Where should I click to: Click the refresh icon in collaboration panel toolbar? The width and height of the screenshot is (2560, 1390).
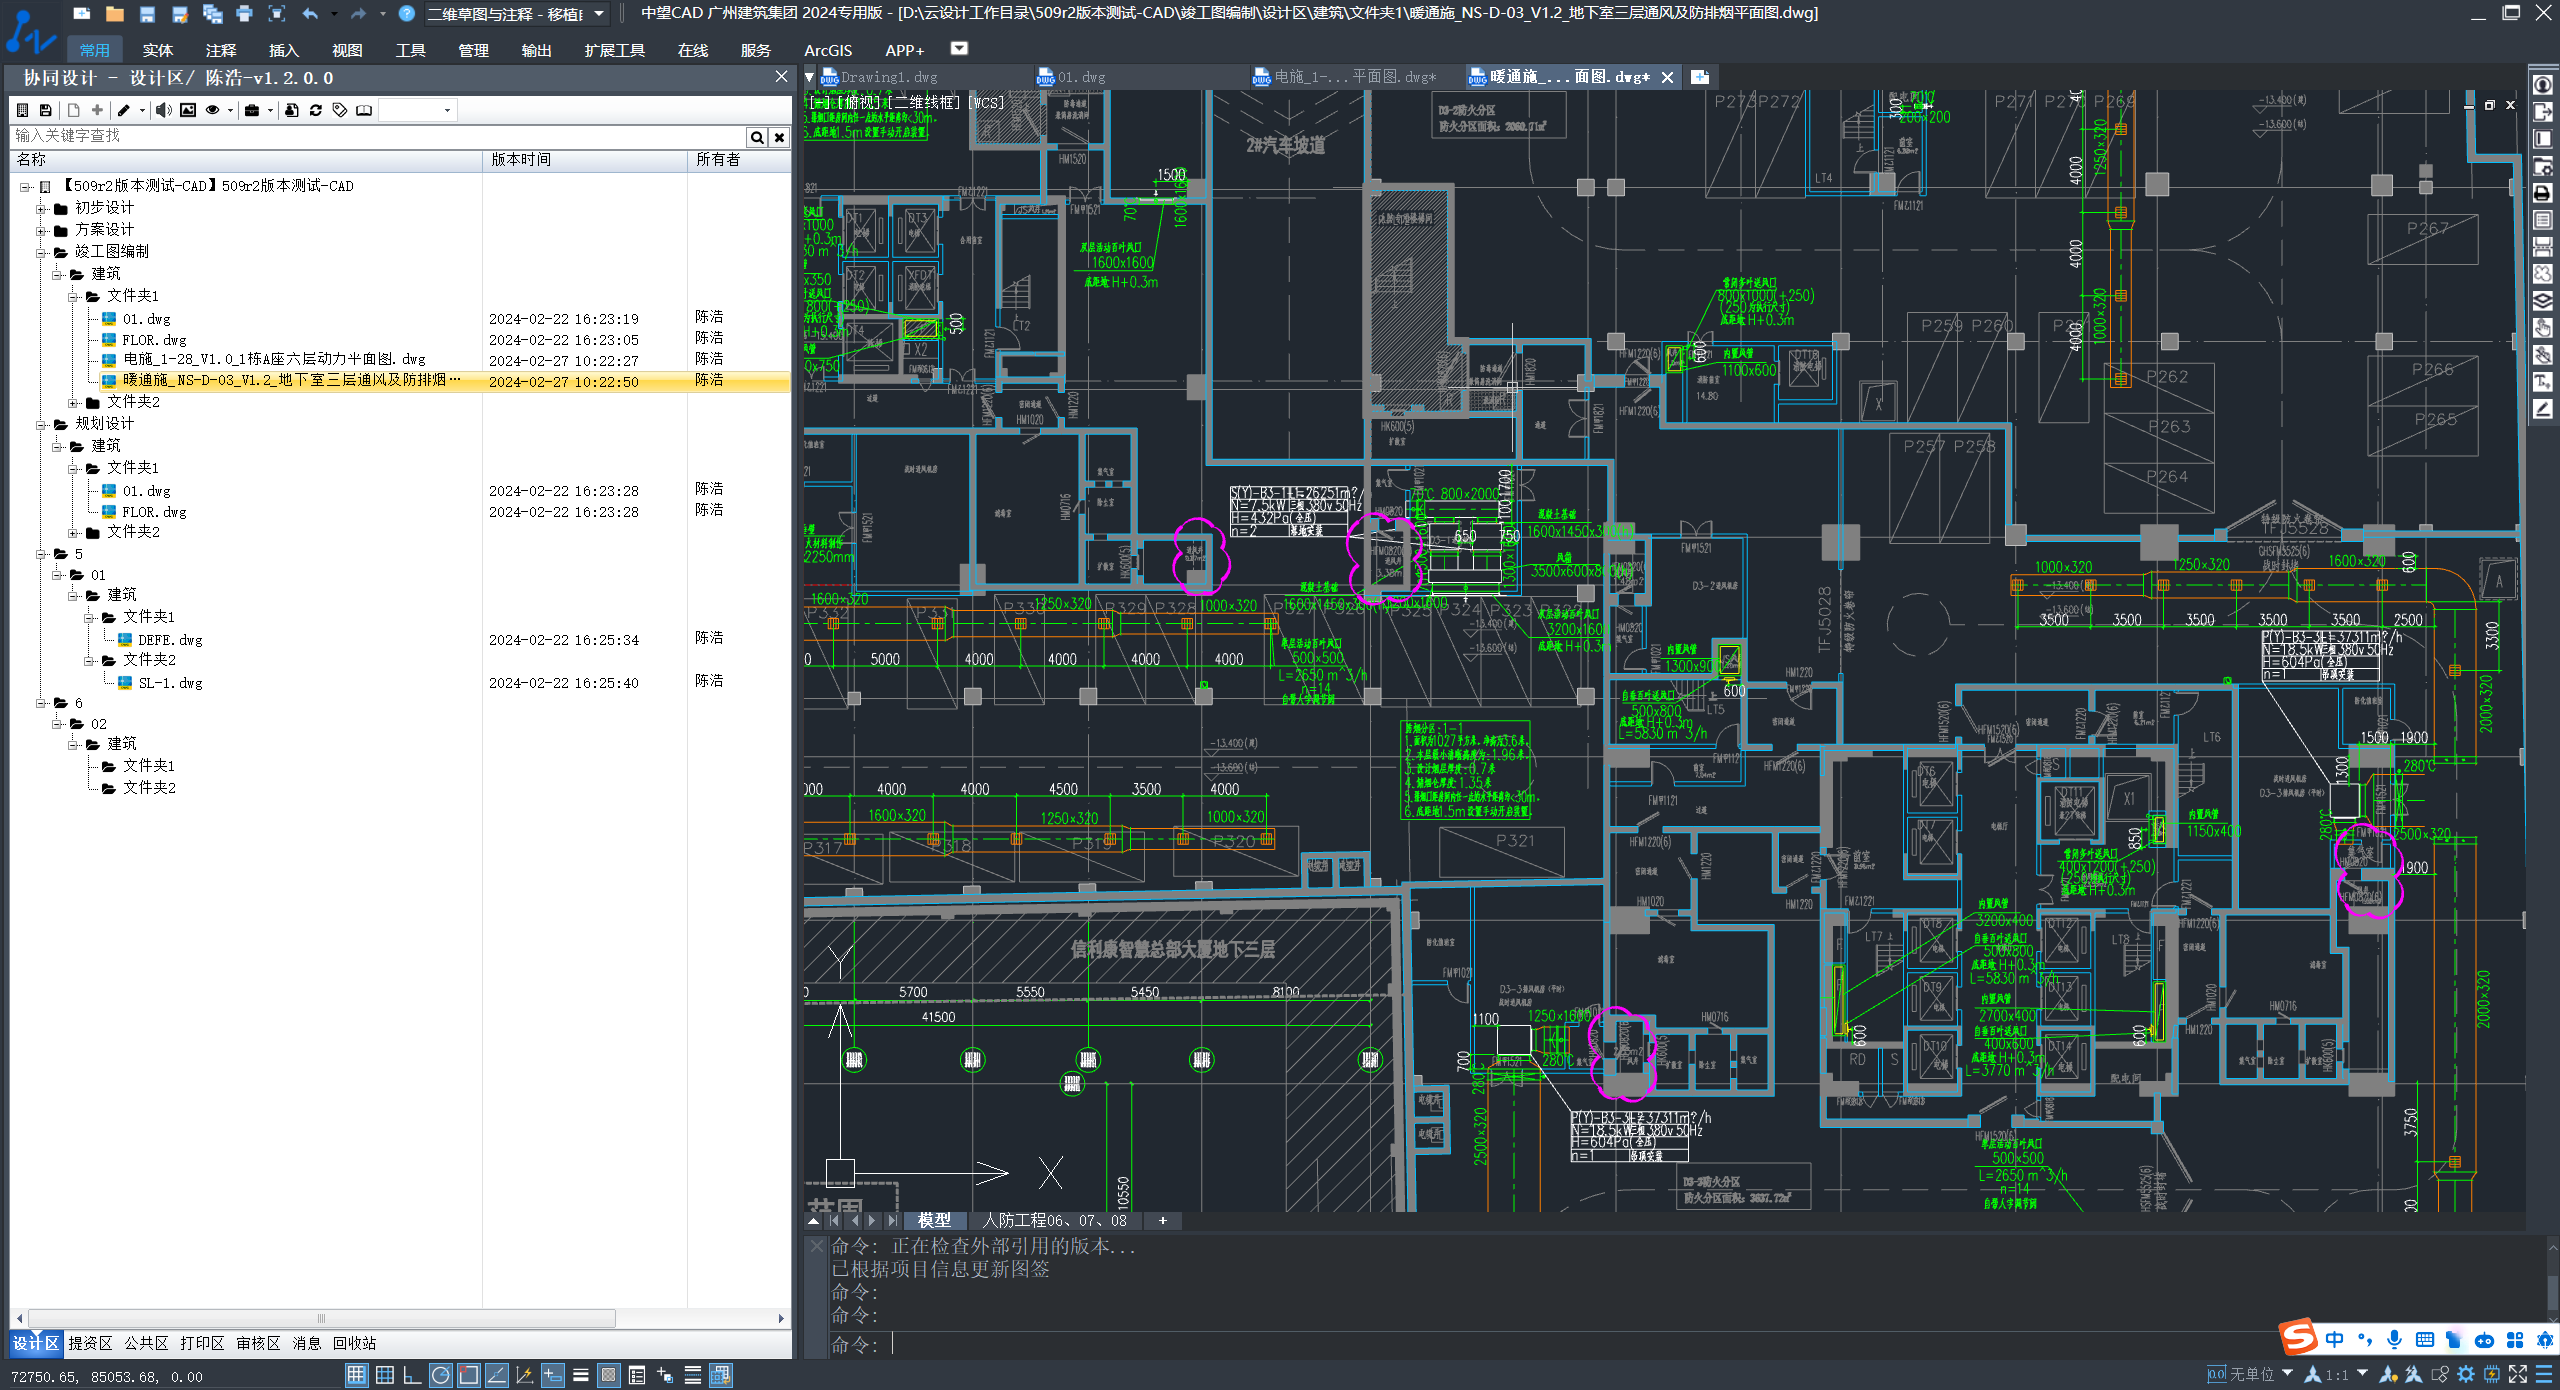pos(316,110)
